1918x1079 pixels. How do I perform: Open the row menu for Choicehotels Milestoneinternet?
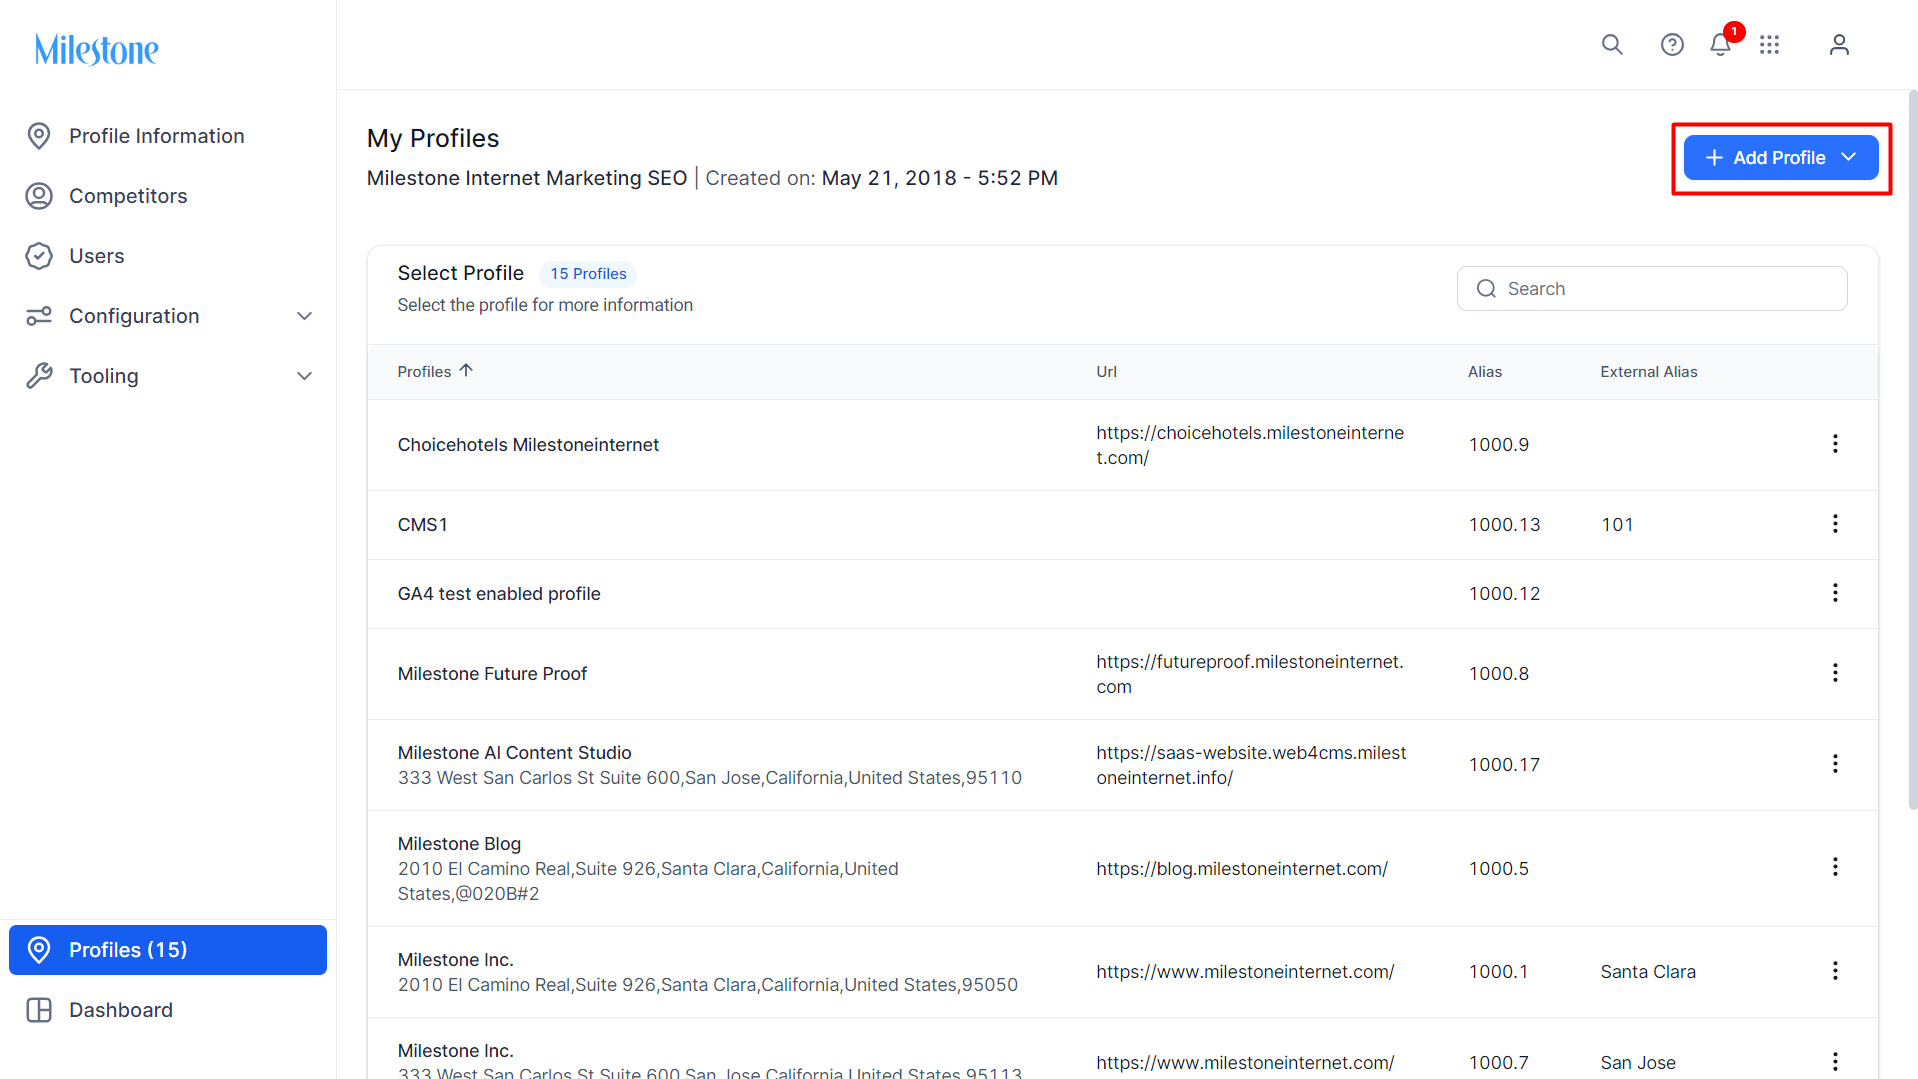click(x=1835, y=444)
